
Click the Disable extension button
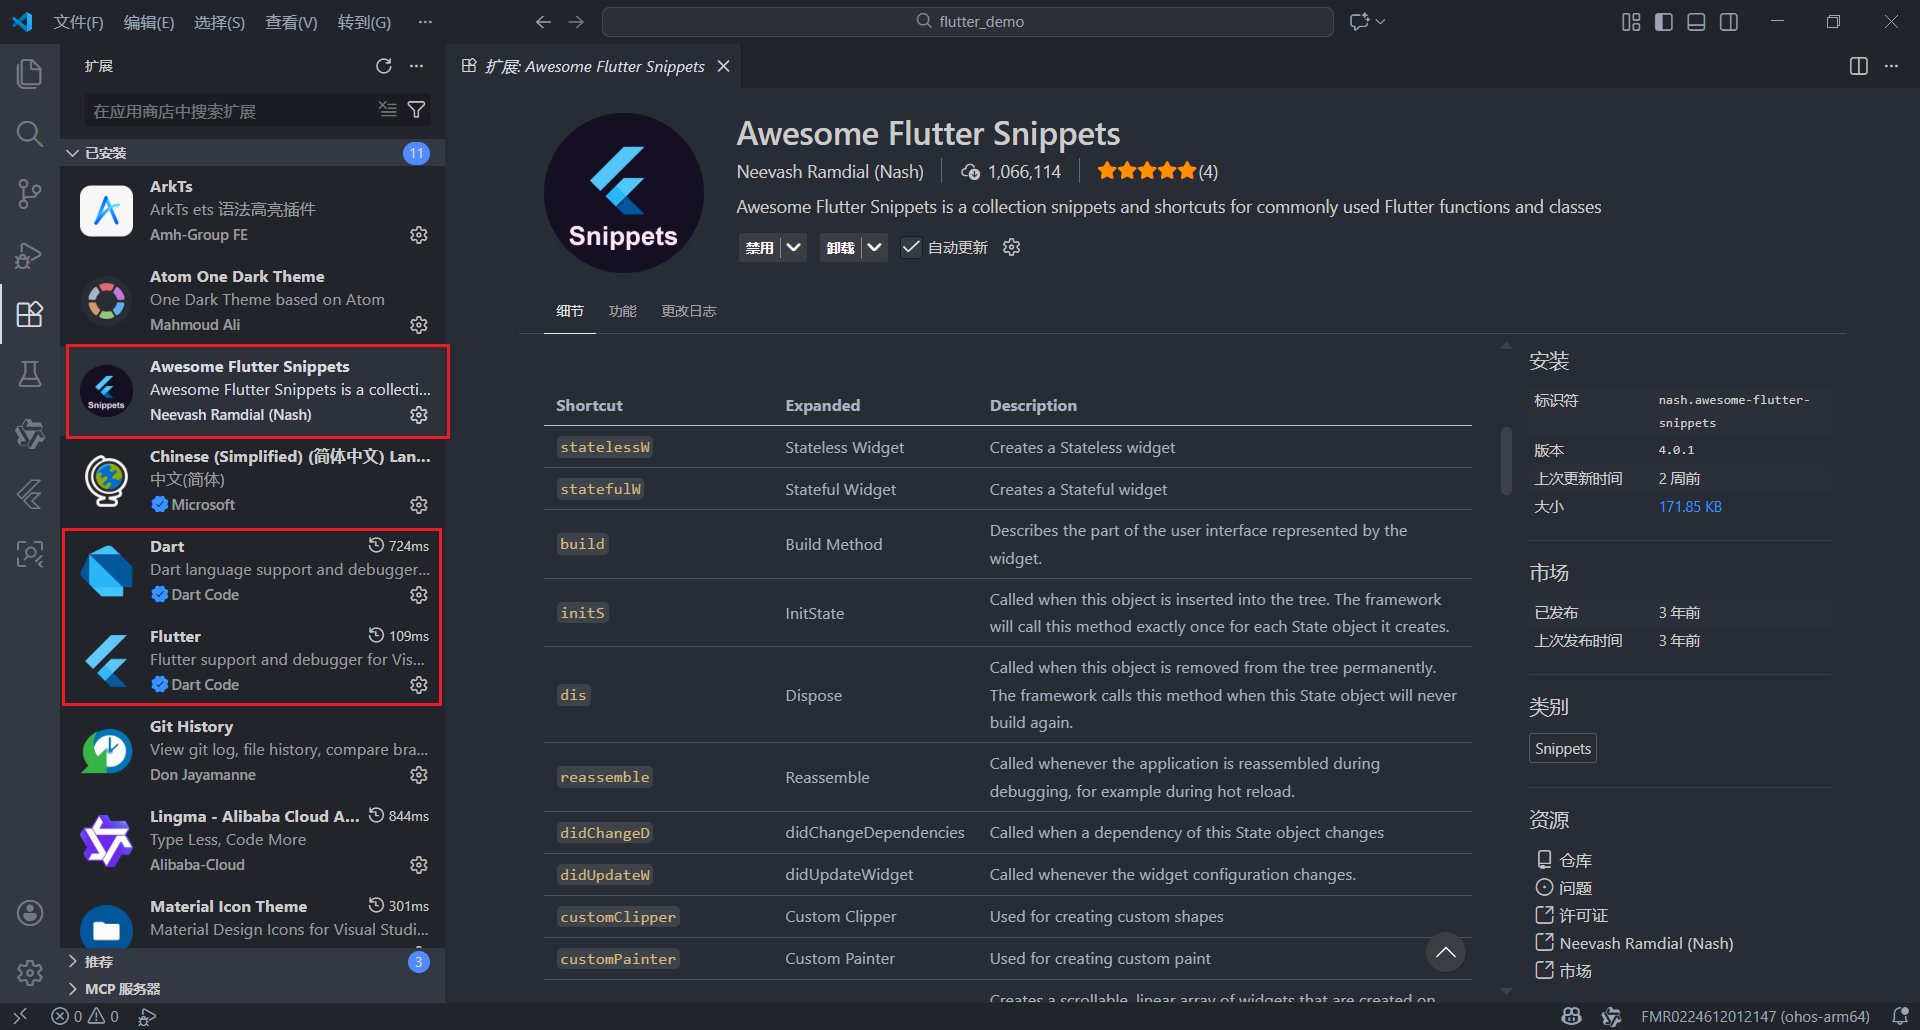[x=760, y=247]
